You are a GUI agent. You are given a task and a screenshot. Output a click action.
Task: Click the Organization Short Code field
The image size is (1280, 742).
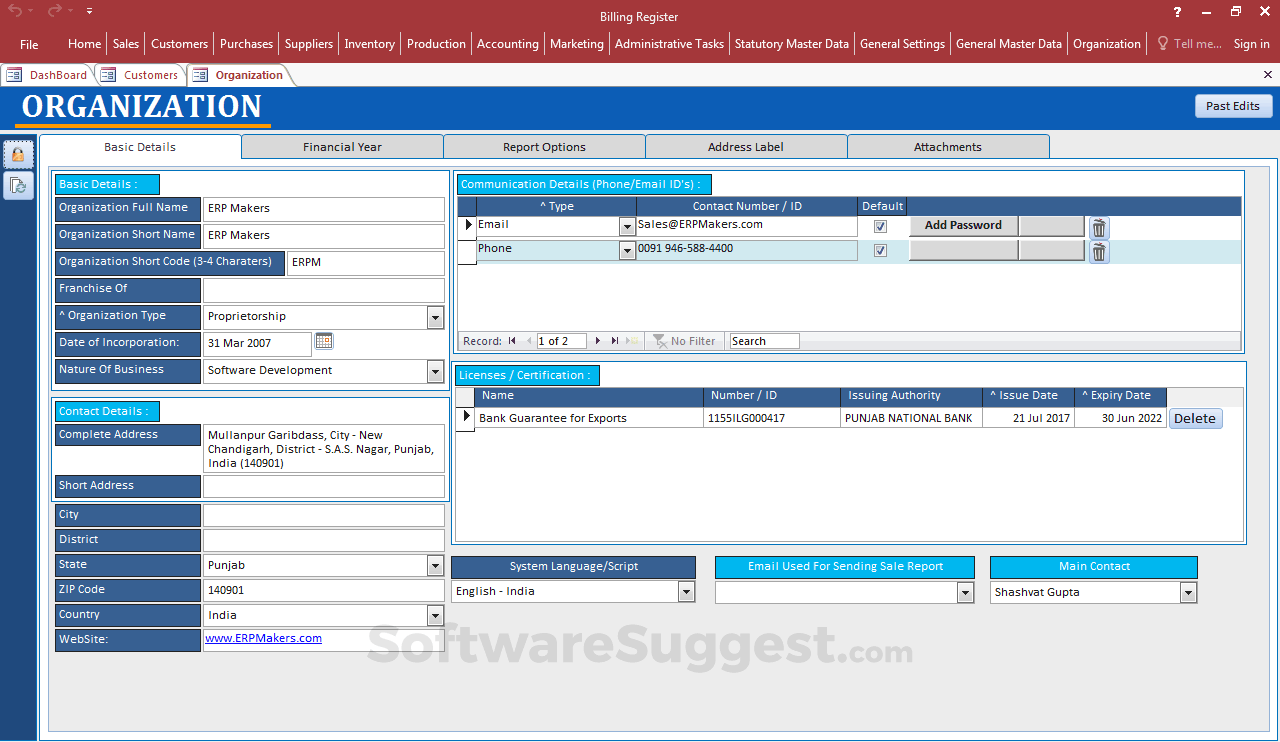click(366, 263)
